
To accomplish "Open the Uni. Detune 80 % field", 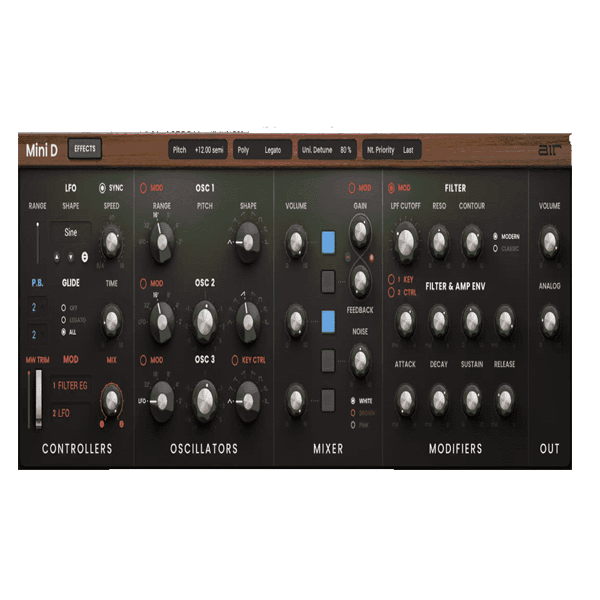I will point(327,150).
